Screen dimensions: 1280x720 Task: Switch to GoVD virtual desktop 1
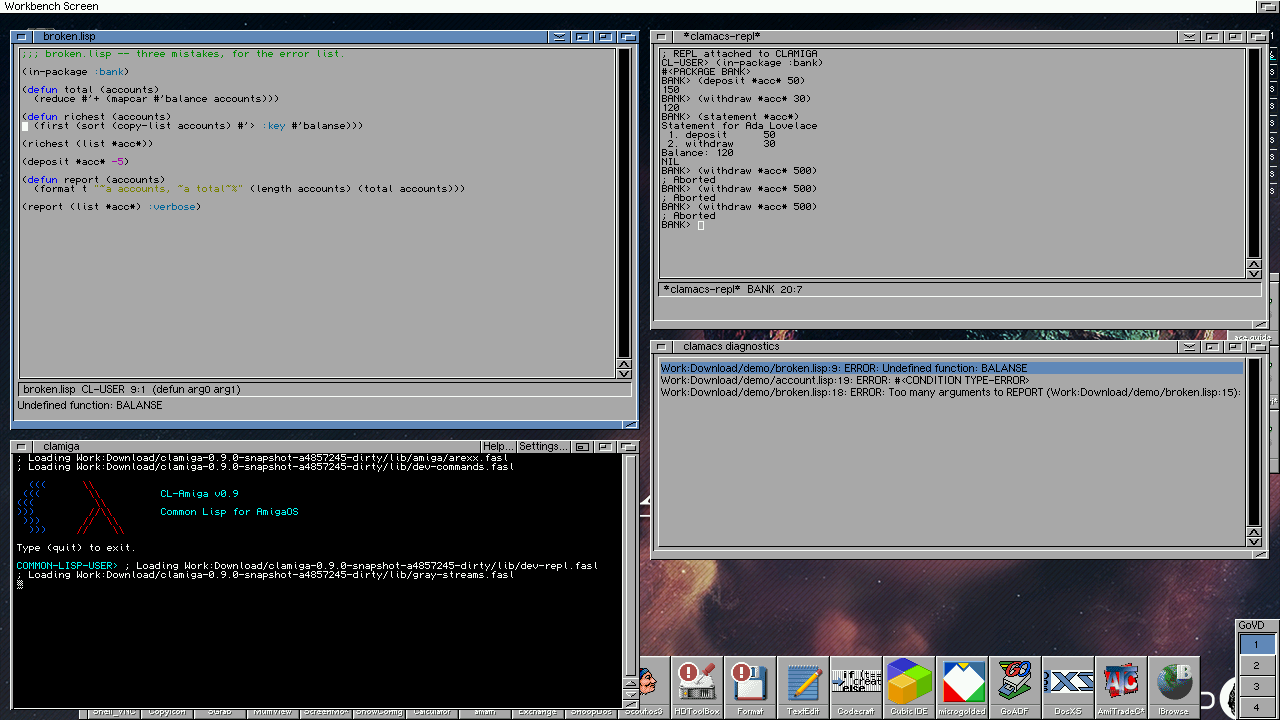[1257, 645]
